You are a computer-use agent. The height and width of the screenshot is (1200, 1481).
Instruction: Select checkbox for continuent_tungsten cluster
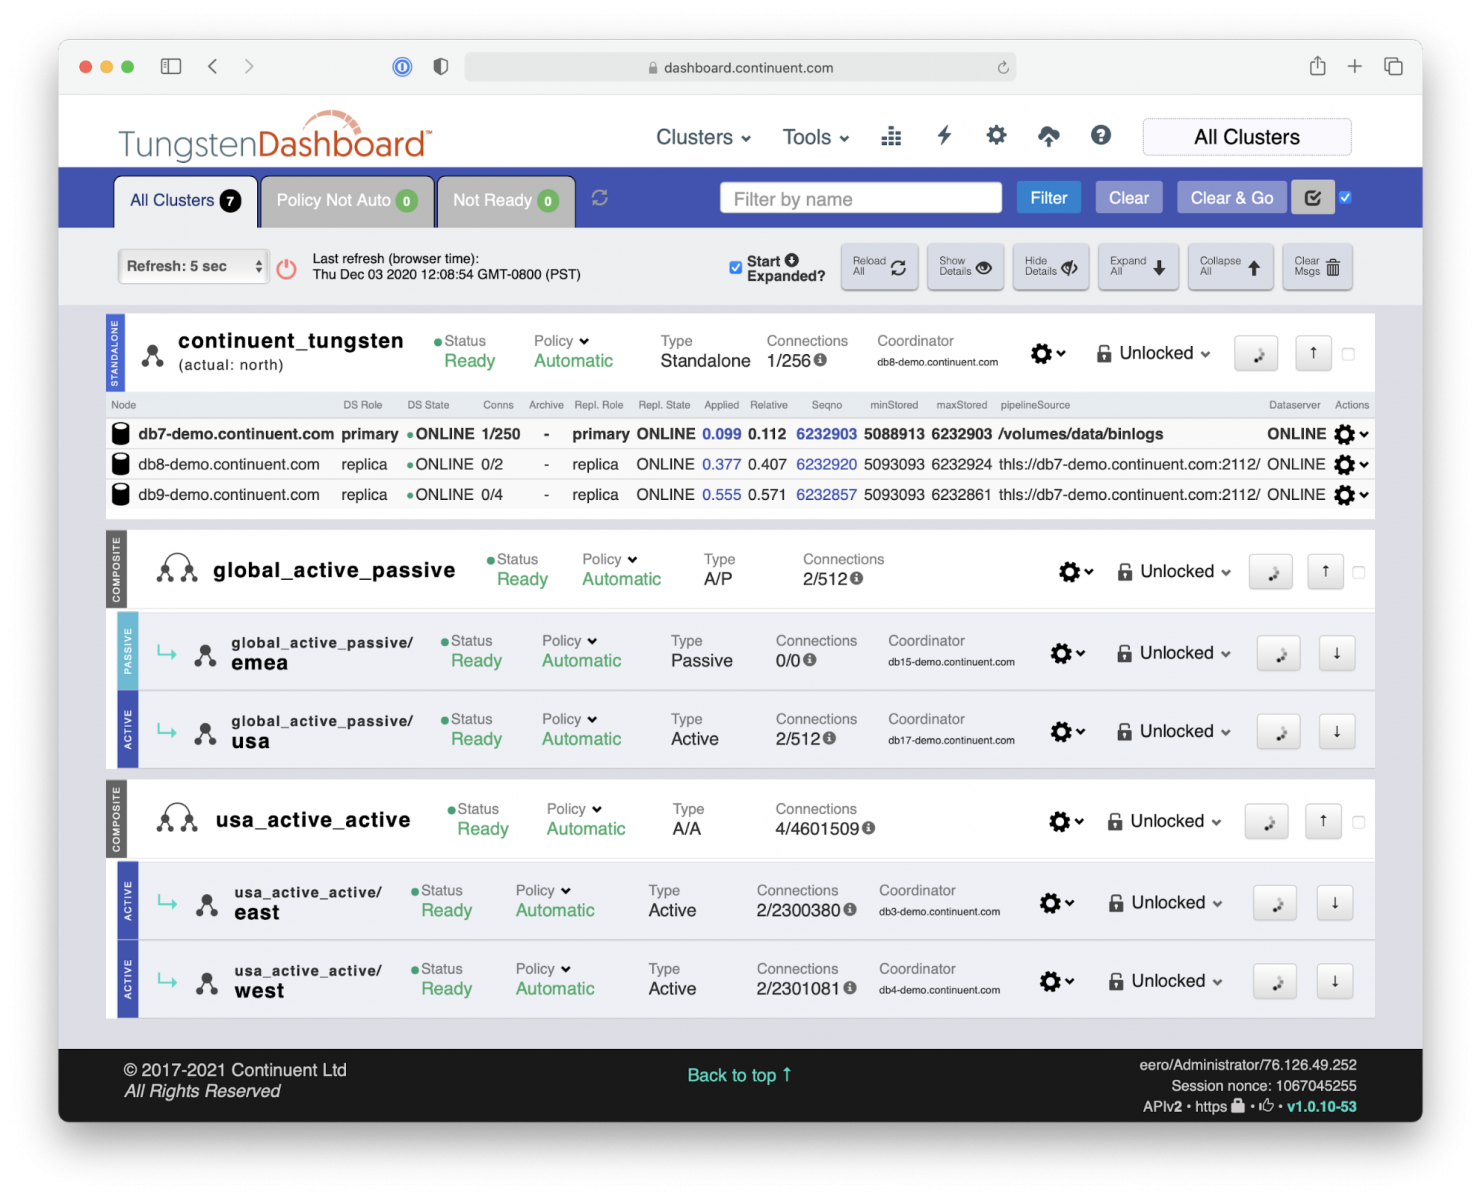1348,354
